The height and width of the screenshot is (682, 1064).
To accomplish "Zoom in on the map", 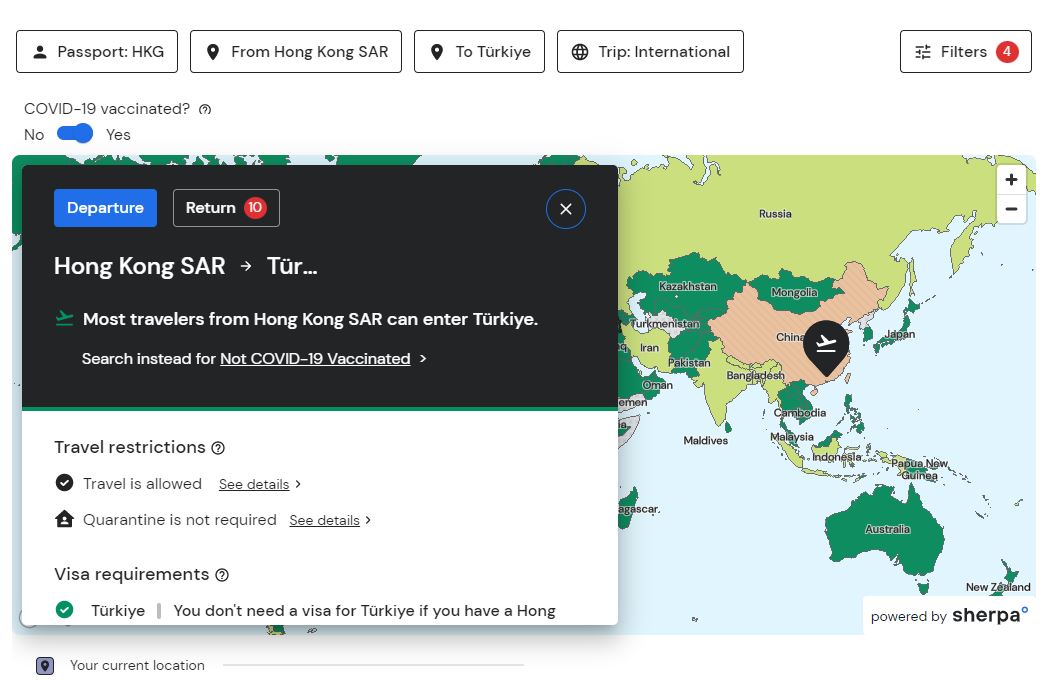I will 1011,180.
